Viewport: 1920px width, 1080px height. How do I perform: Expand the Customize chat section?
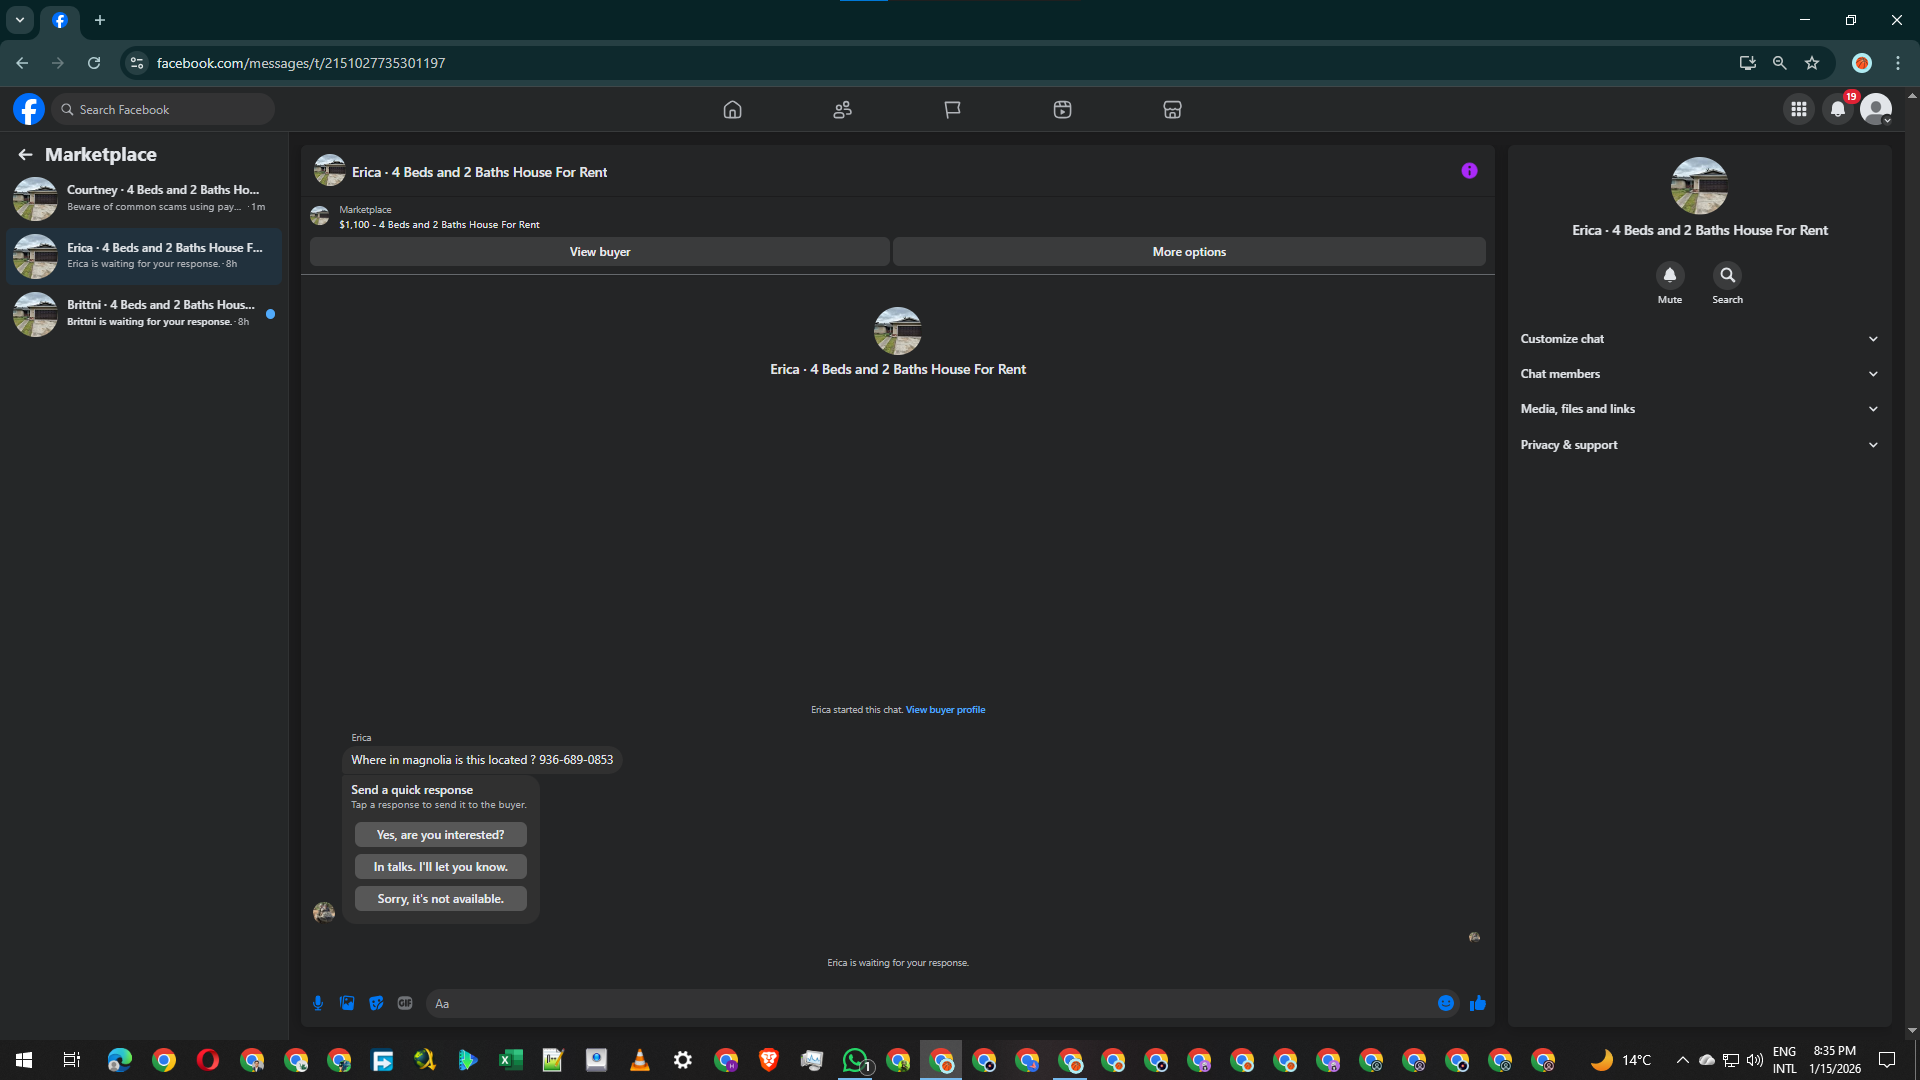(1699, 339)
